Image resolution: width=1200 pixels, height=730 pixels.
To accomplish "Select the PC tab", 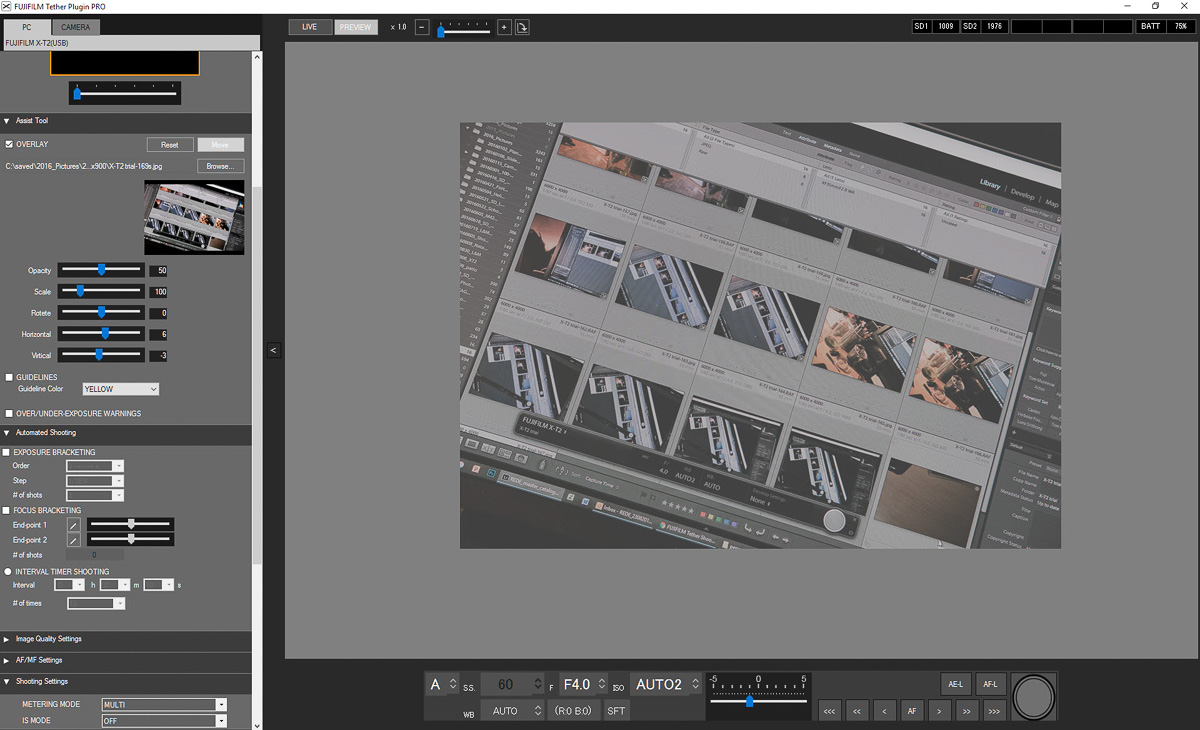I will (27, 27).
